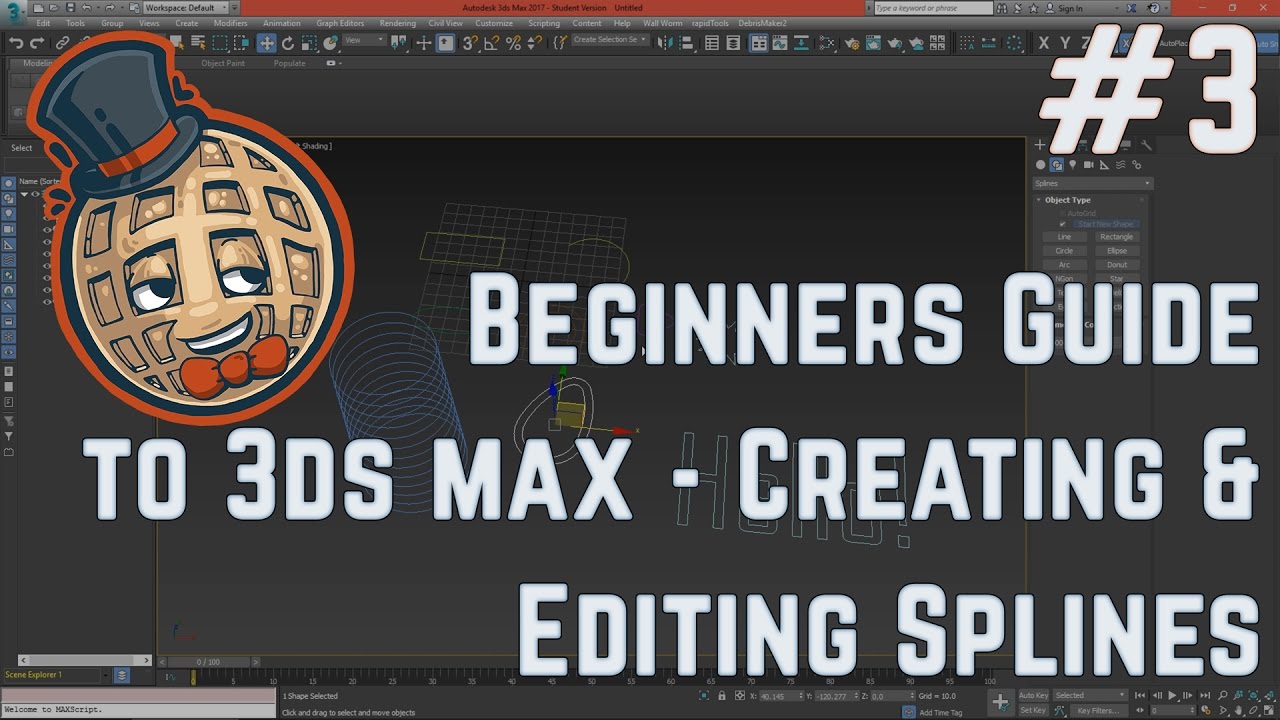Select the Geometry category in Create panel
This screenshot has width=1280, height=720.
click(x=1041, y=165)
